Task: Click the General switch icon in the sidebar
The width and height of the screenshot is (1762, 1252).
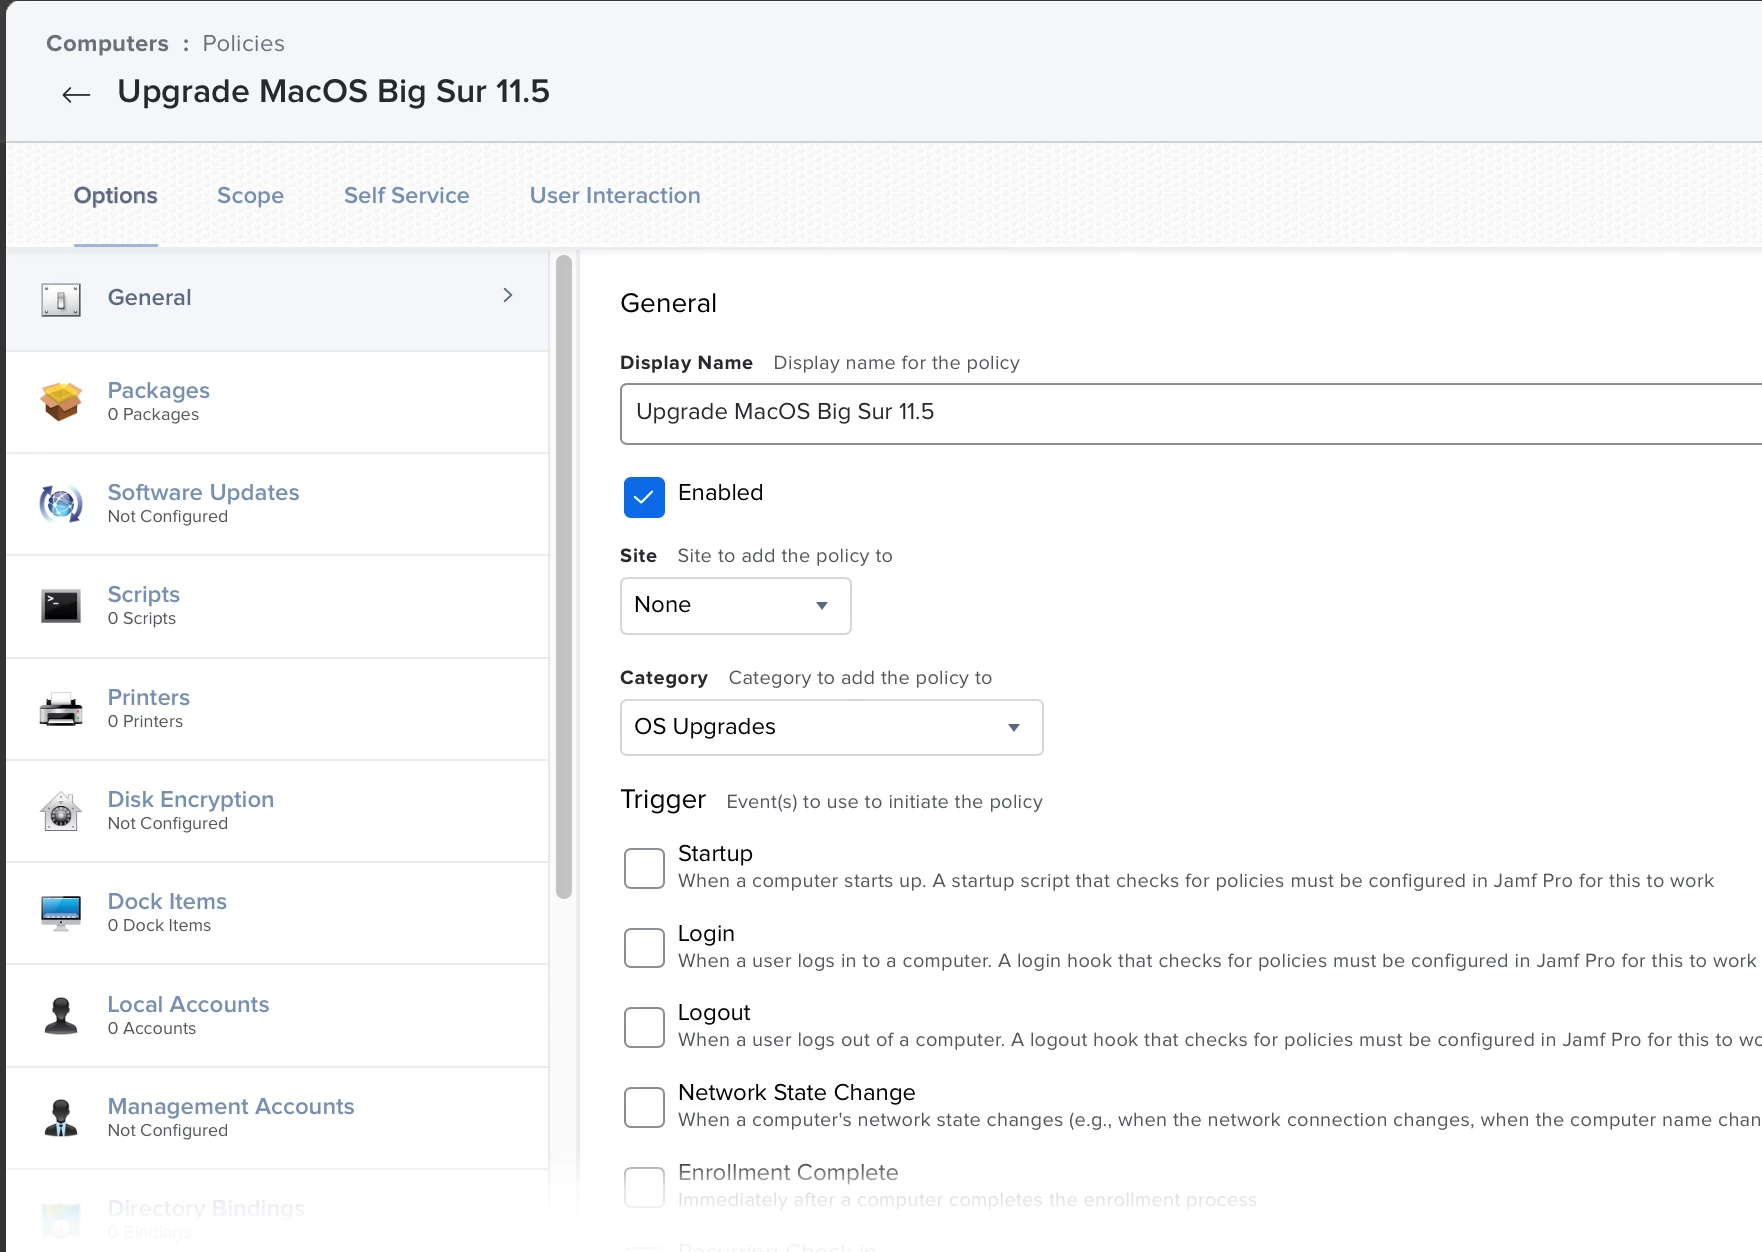Action: click(61, 299)
